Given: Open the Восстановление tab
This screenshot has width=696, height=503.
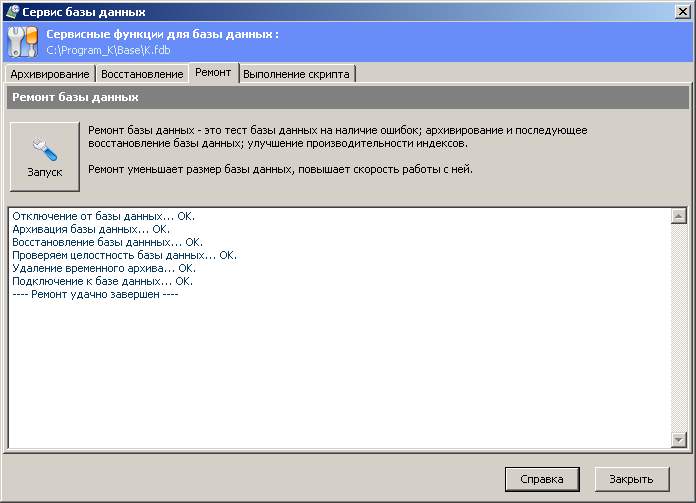Looking at the screenshot, I should [x=143, y=74].
